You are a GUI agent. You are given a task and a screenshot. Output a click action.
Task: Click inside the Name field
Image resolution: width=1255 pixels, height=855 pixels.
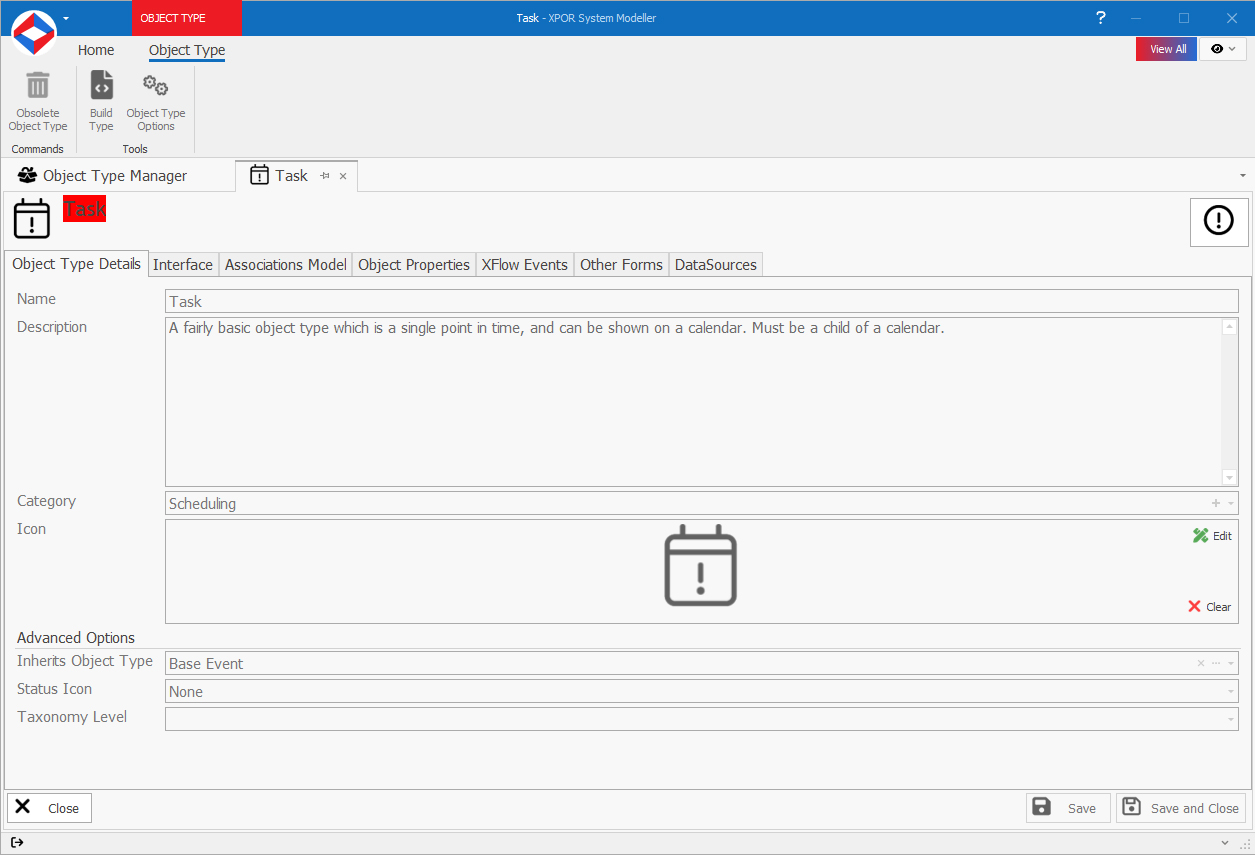pyautogui.click(x=600, y=300)
